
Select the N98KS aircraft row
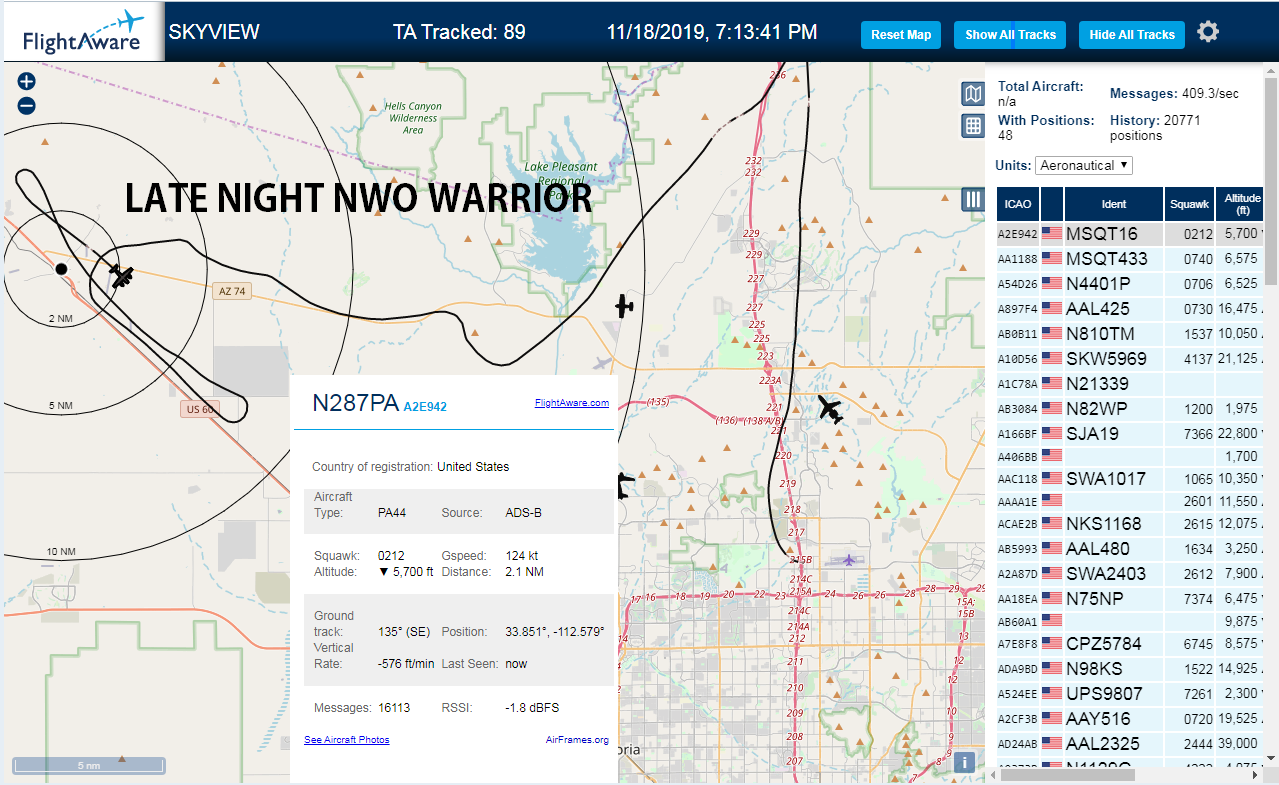[x=1130, y=669]
